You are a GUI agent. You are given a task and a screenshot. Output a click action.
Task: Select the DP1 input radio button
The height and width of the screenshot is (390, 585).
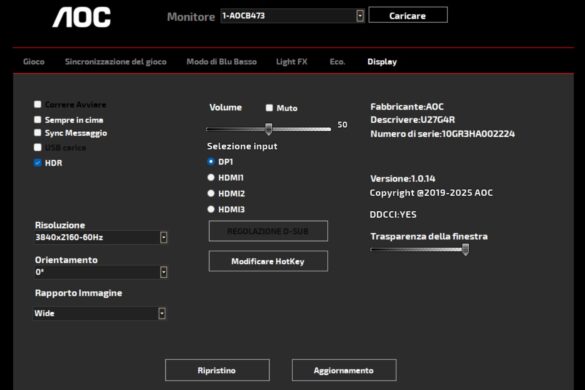pyautogui.click(x=211, y=162)
